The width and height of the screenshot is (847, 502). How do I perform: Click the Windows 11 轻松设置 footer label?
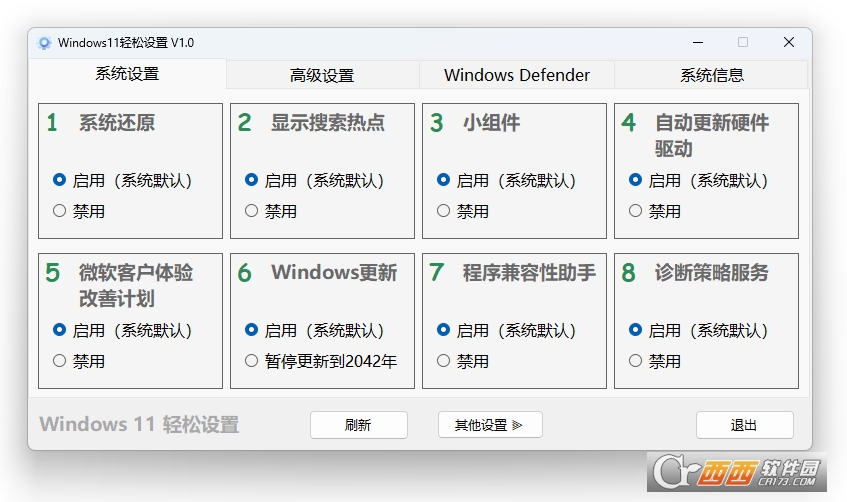(x=139, y=424)
